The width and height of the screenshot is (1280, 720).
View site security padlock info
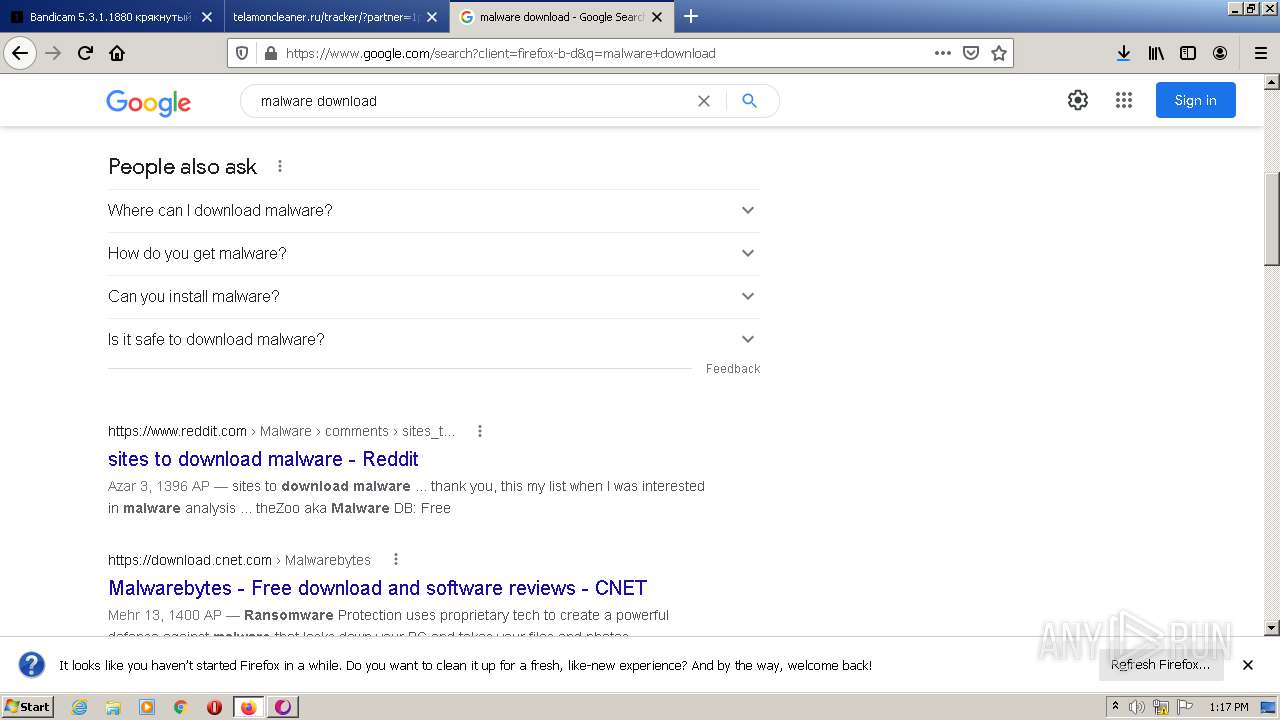[269, 53]
